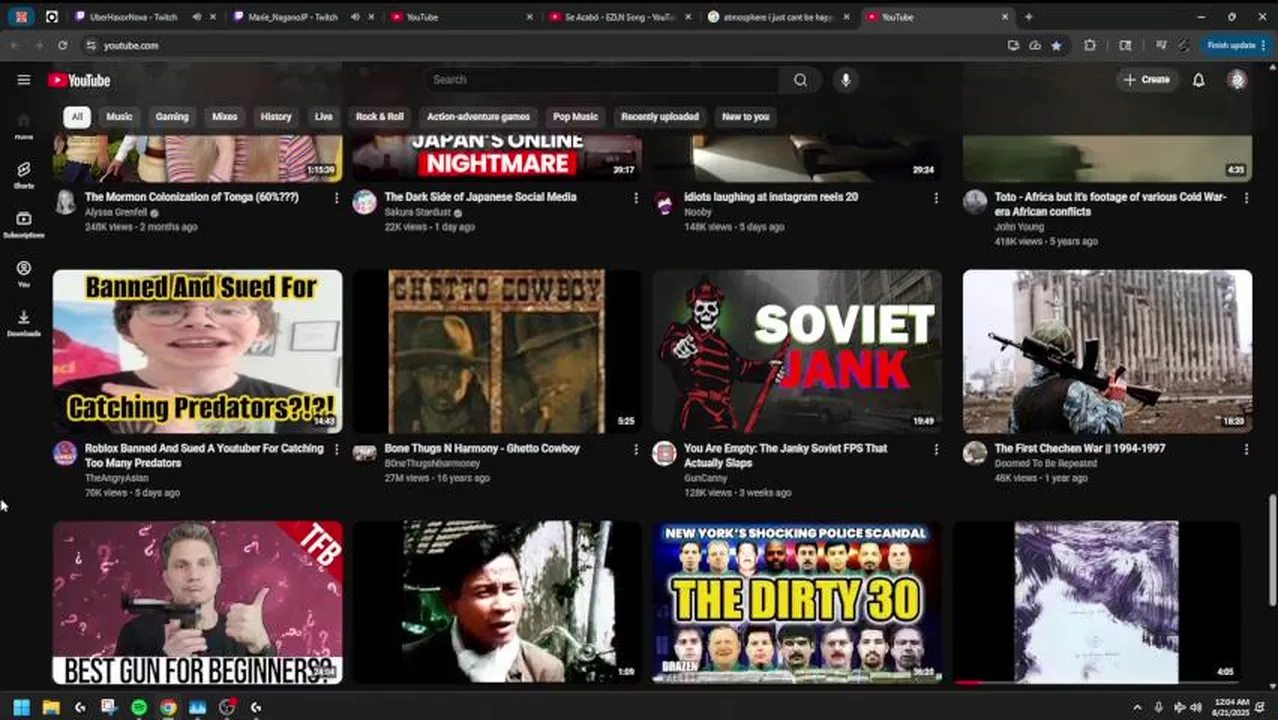Start voice search with the microphone
The height and width of the screenshot is (720, 1278).
(x=846, y=80)
